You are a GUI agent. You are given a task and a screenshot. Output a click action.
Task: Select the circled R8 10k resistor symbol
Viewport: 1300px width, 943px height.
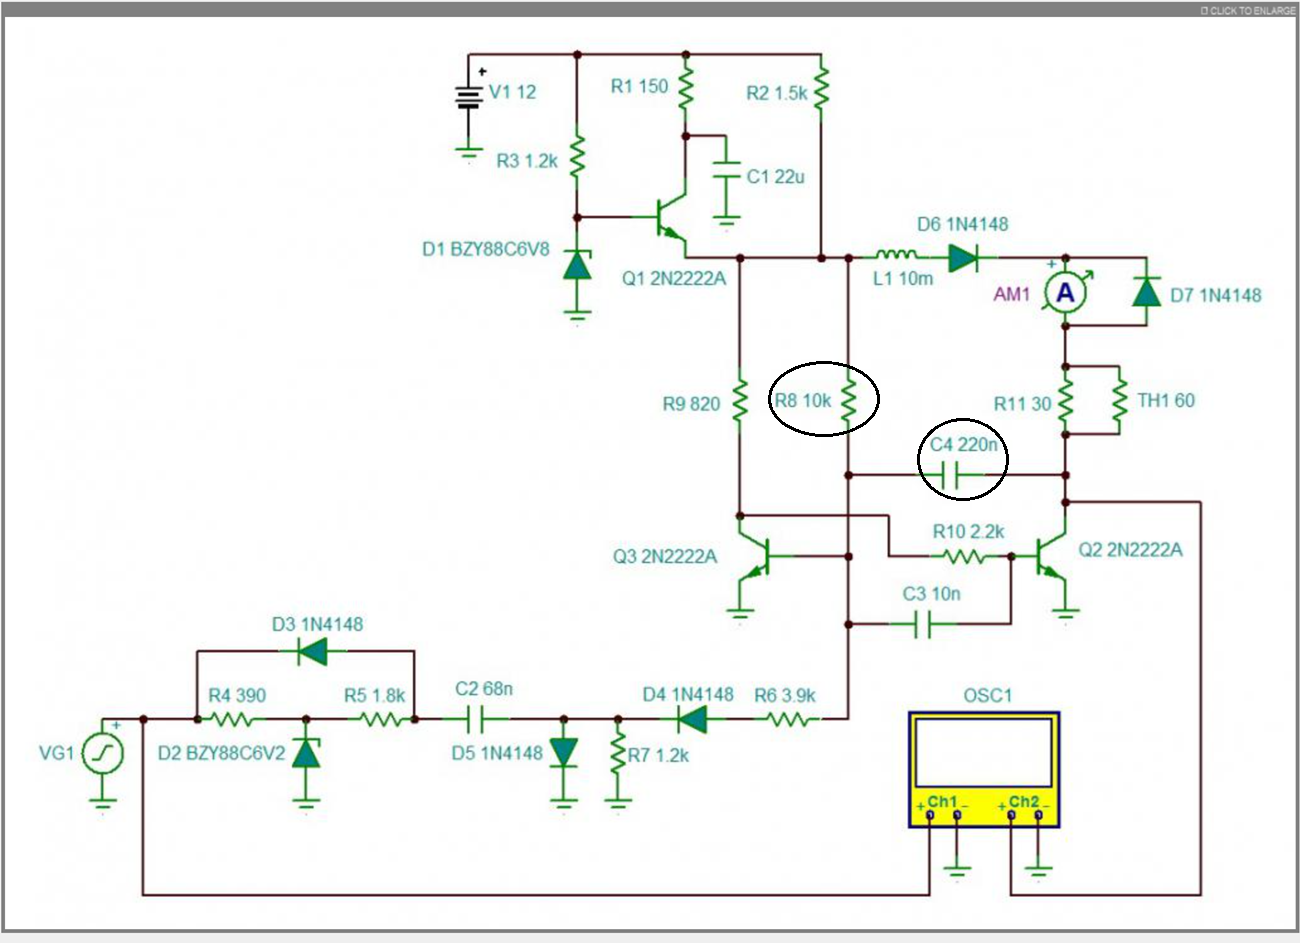[848, 400]
